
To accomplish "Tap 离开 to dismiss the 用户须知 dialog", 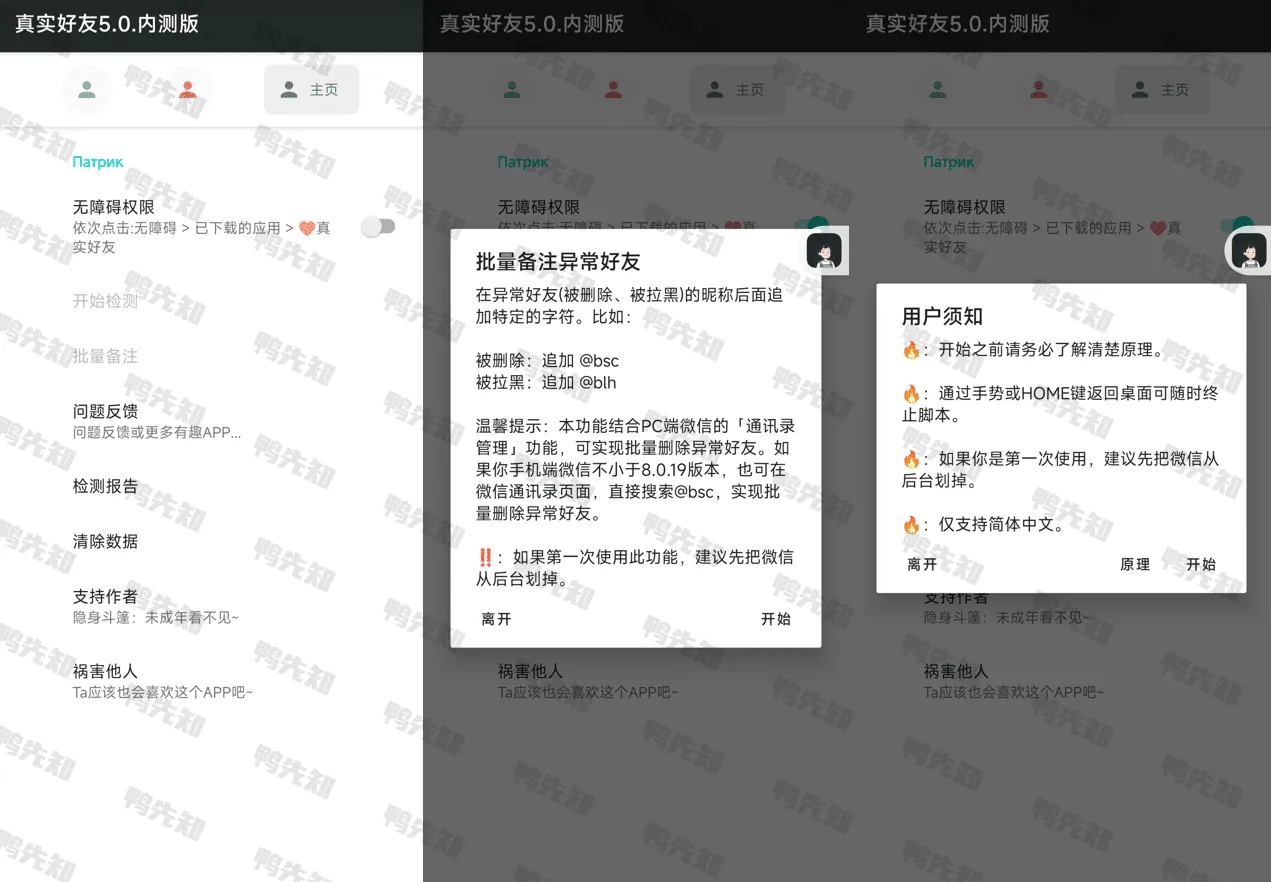I will [919, 563].
